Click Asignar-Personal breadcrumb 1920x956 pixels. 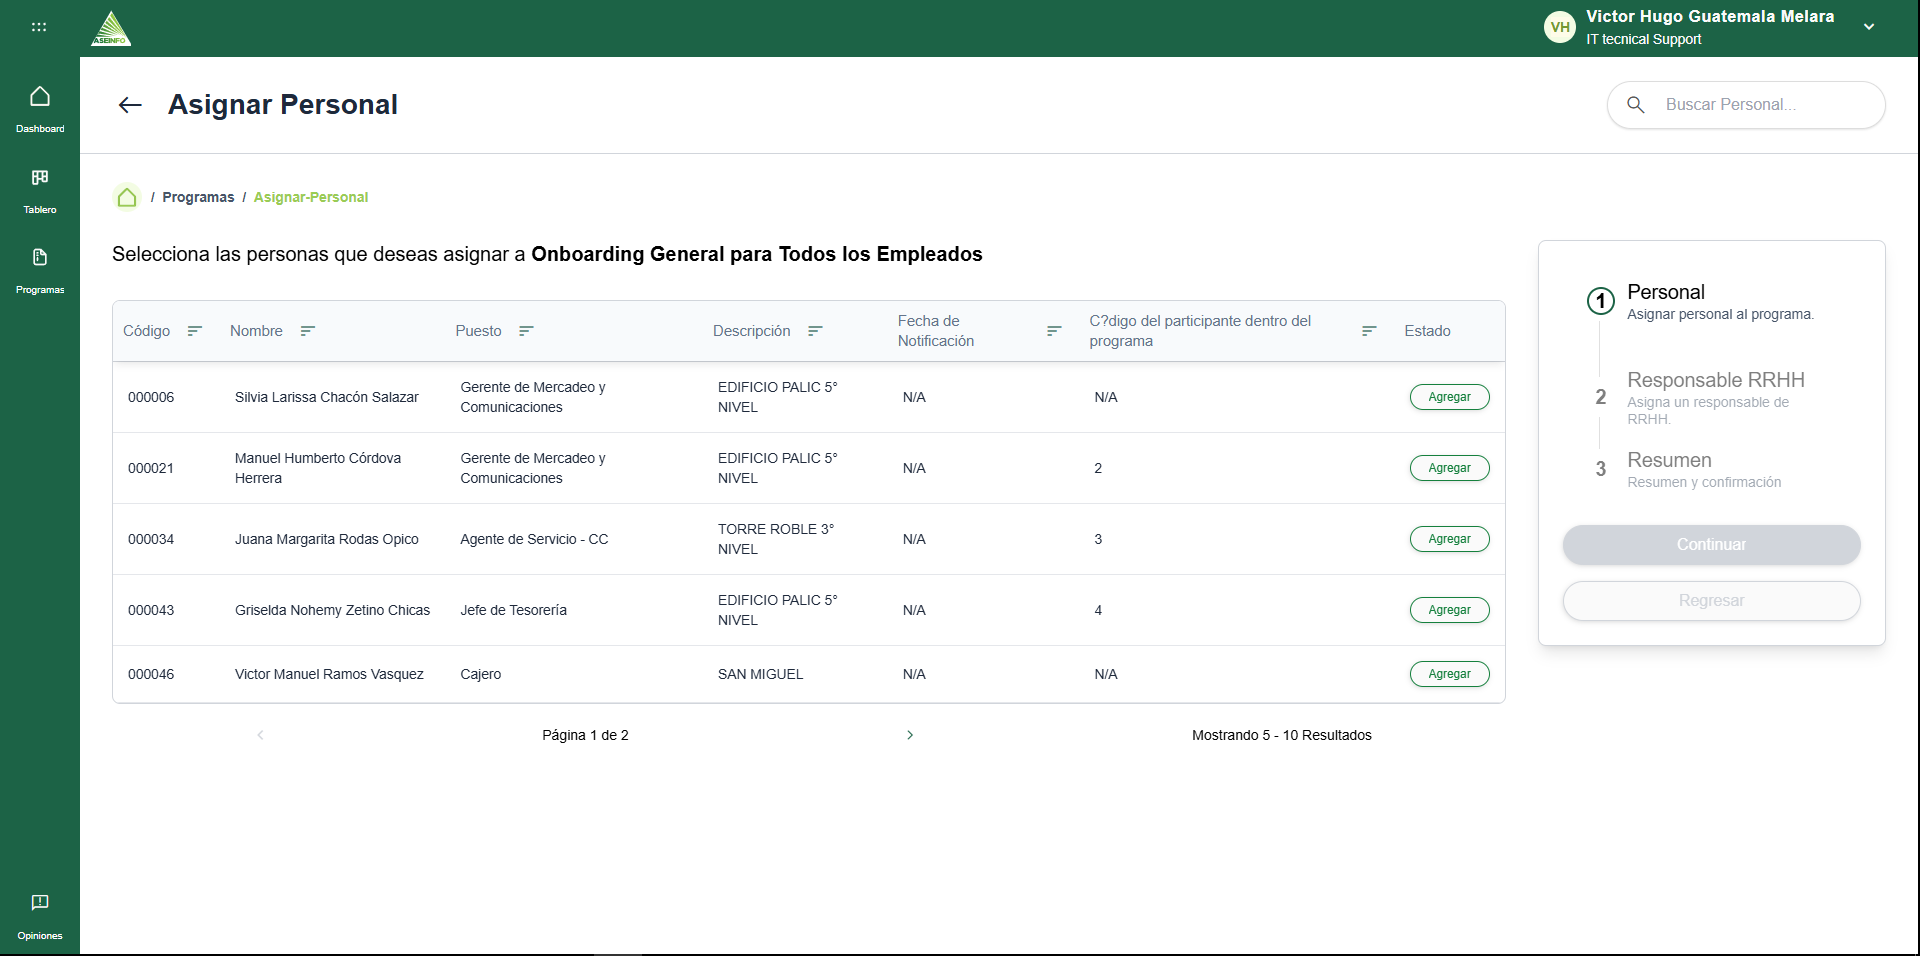coord(311,197)
